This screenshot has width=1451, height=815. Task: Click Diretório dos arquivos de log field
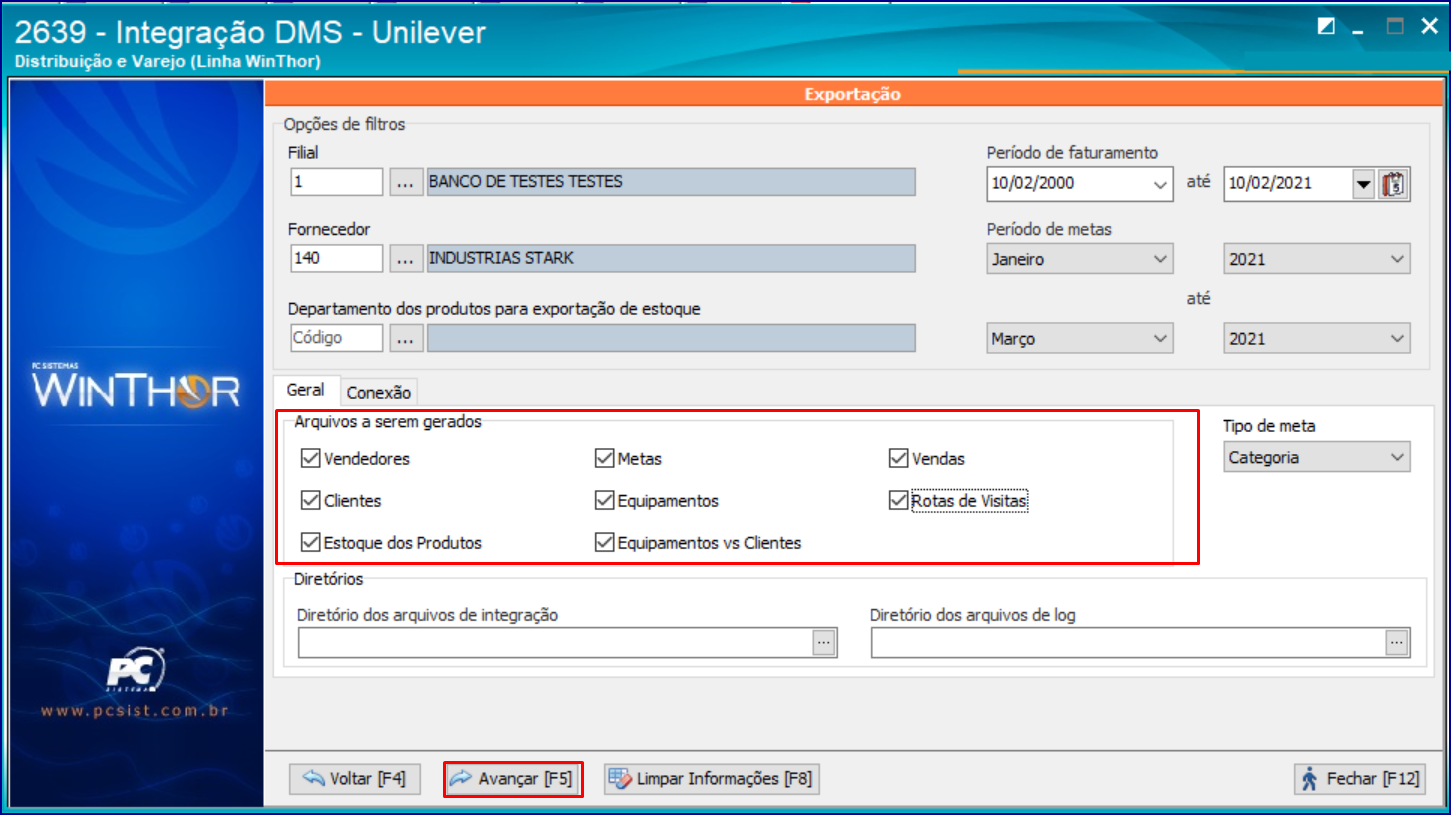[1129, 643]
